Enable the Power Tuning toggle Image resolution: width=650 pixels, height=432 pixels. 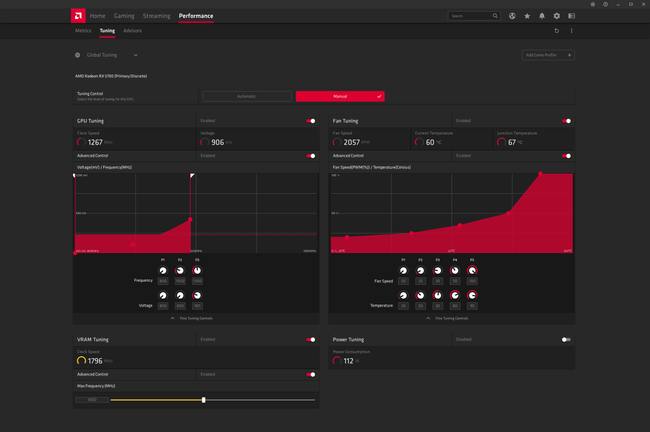pyautogui.click(x=566, y=340)
